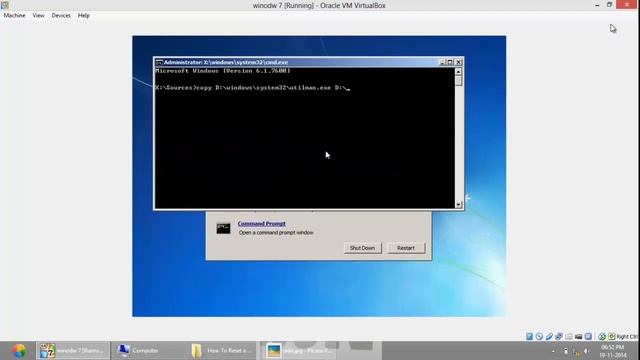Click the network signal tray icon

click(x=577, y=351)
